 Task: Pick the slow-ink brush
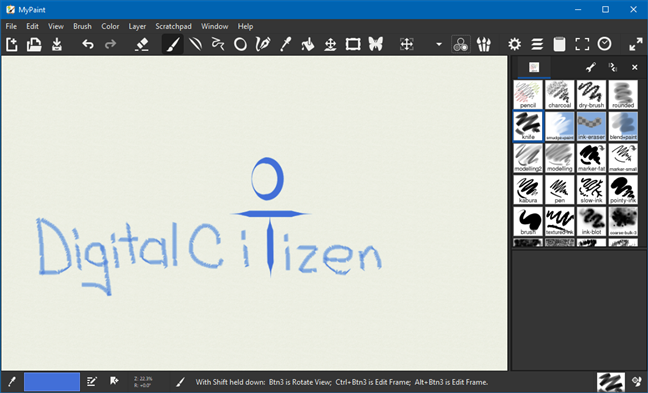coord(591,190)
